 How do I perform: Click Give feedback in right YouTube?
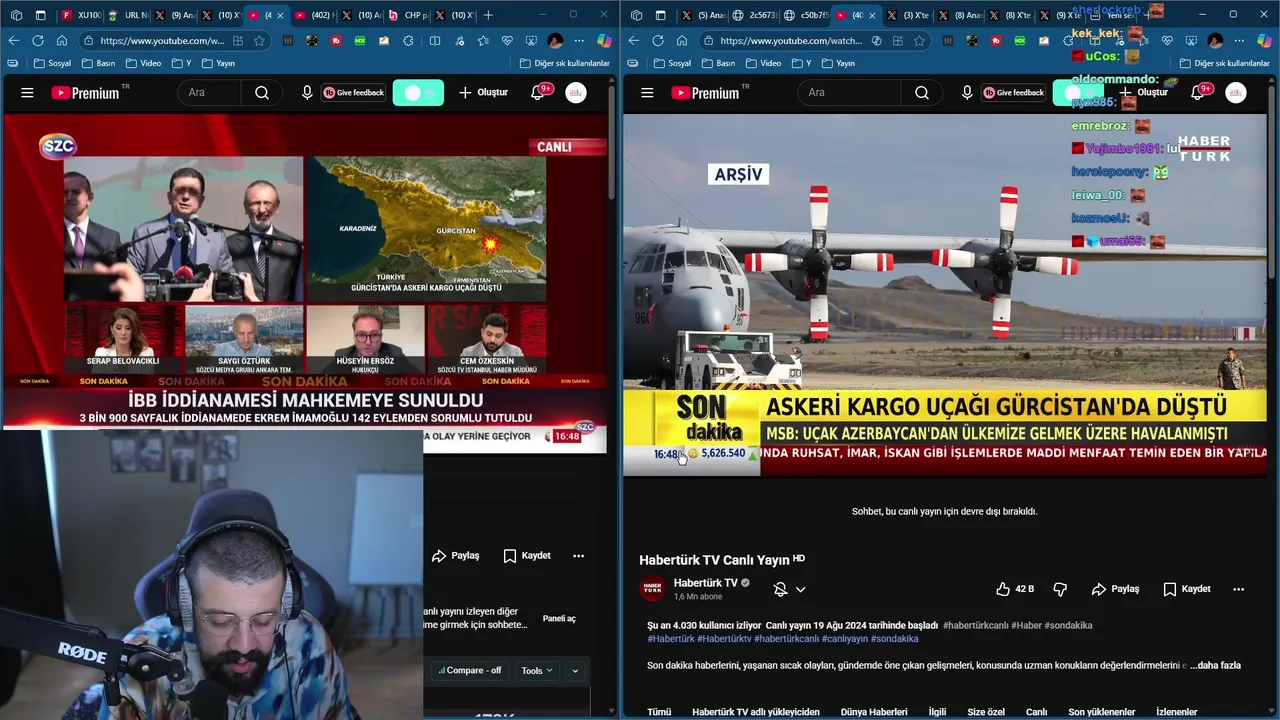[1014, 93]
